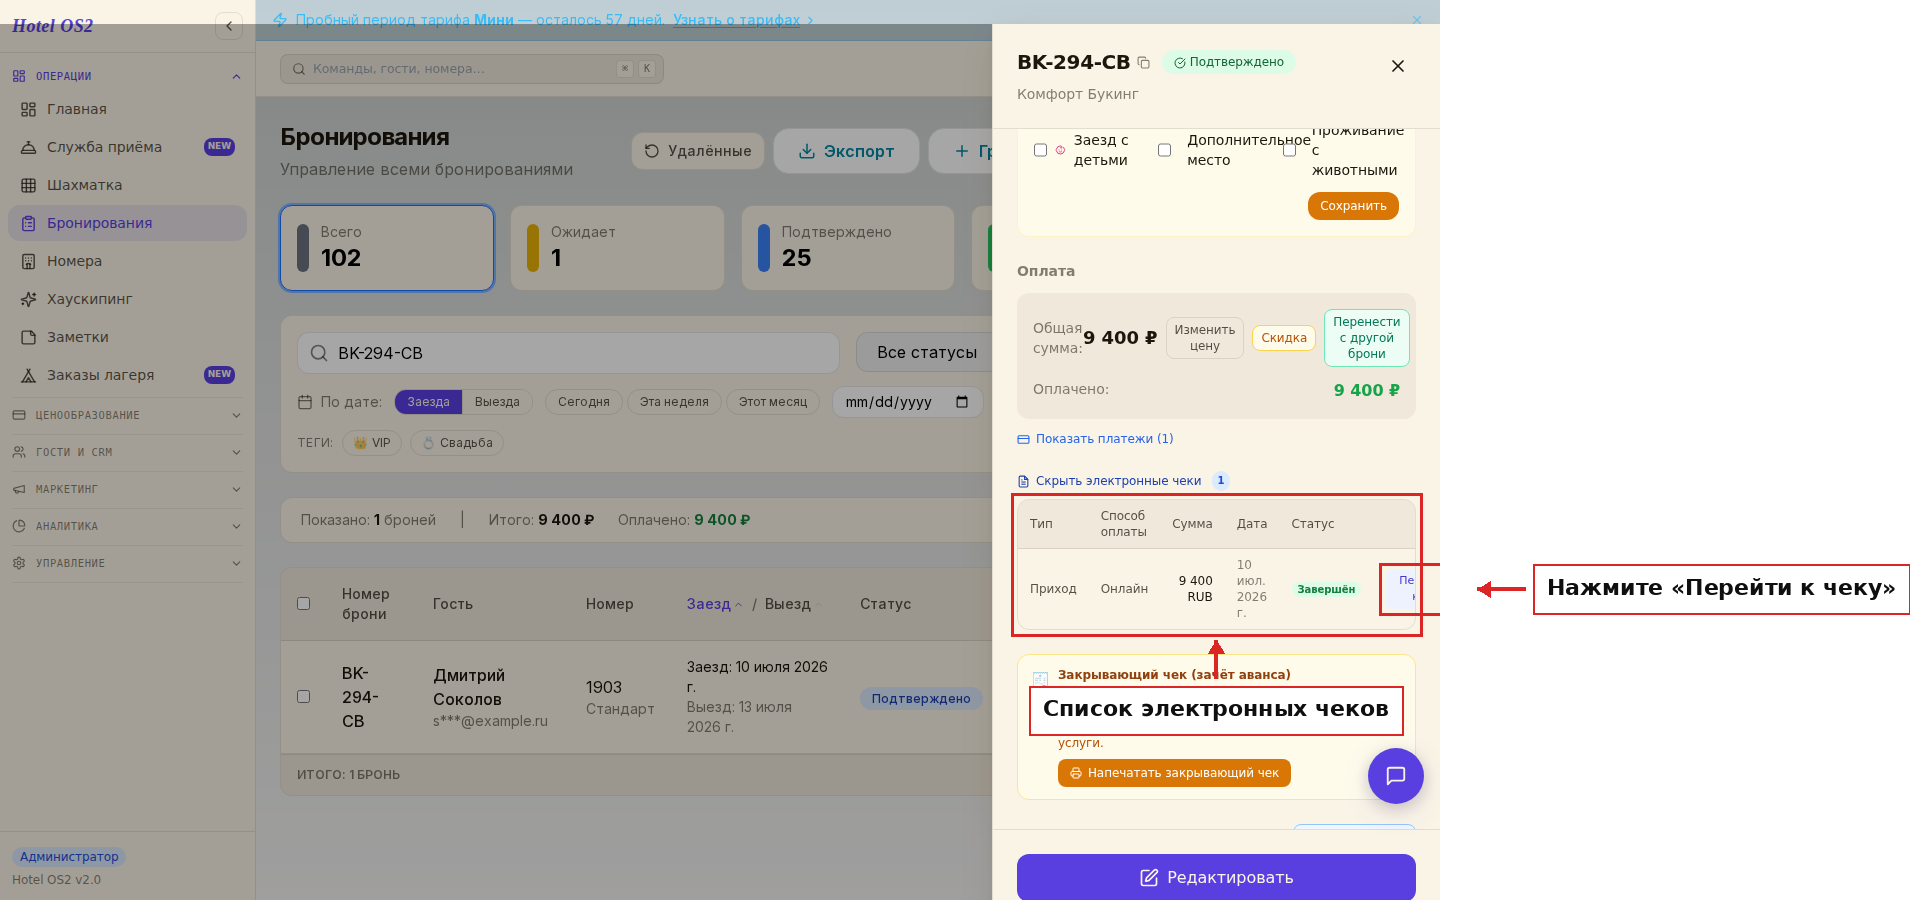Tick the Проживание с животными checkbox
The width and height of the screenshot is (1910, 900).
(1290, 150)
